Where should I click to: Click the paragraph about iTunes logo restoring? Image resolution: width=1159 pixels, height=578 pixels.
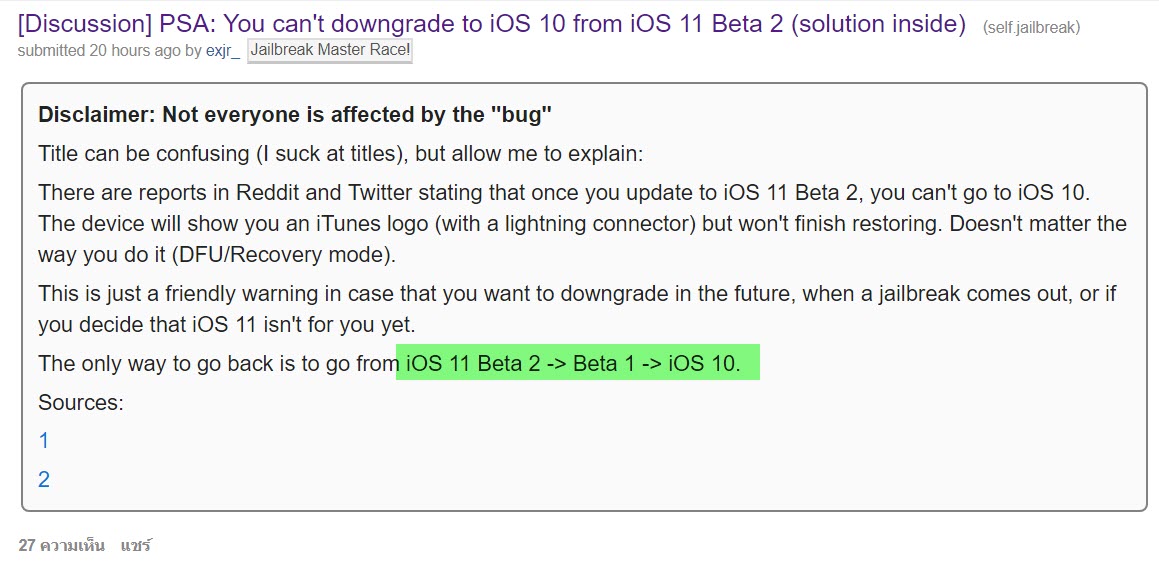[580, 223]
